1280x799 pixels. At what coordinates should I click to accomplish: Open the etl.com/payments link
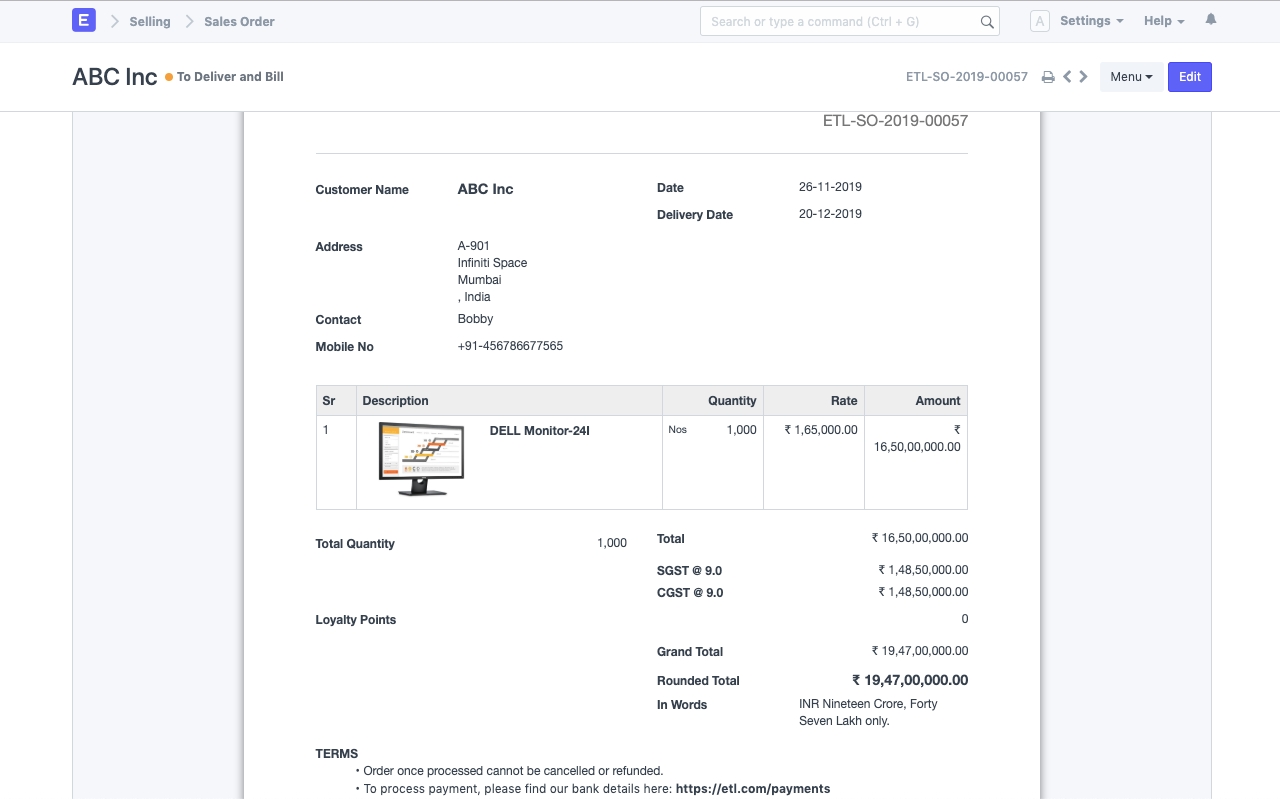coord(753,788)
